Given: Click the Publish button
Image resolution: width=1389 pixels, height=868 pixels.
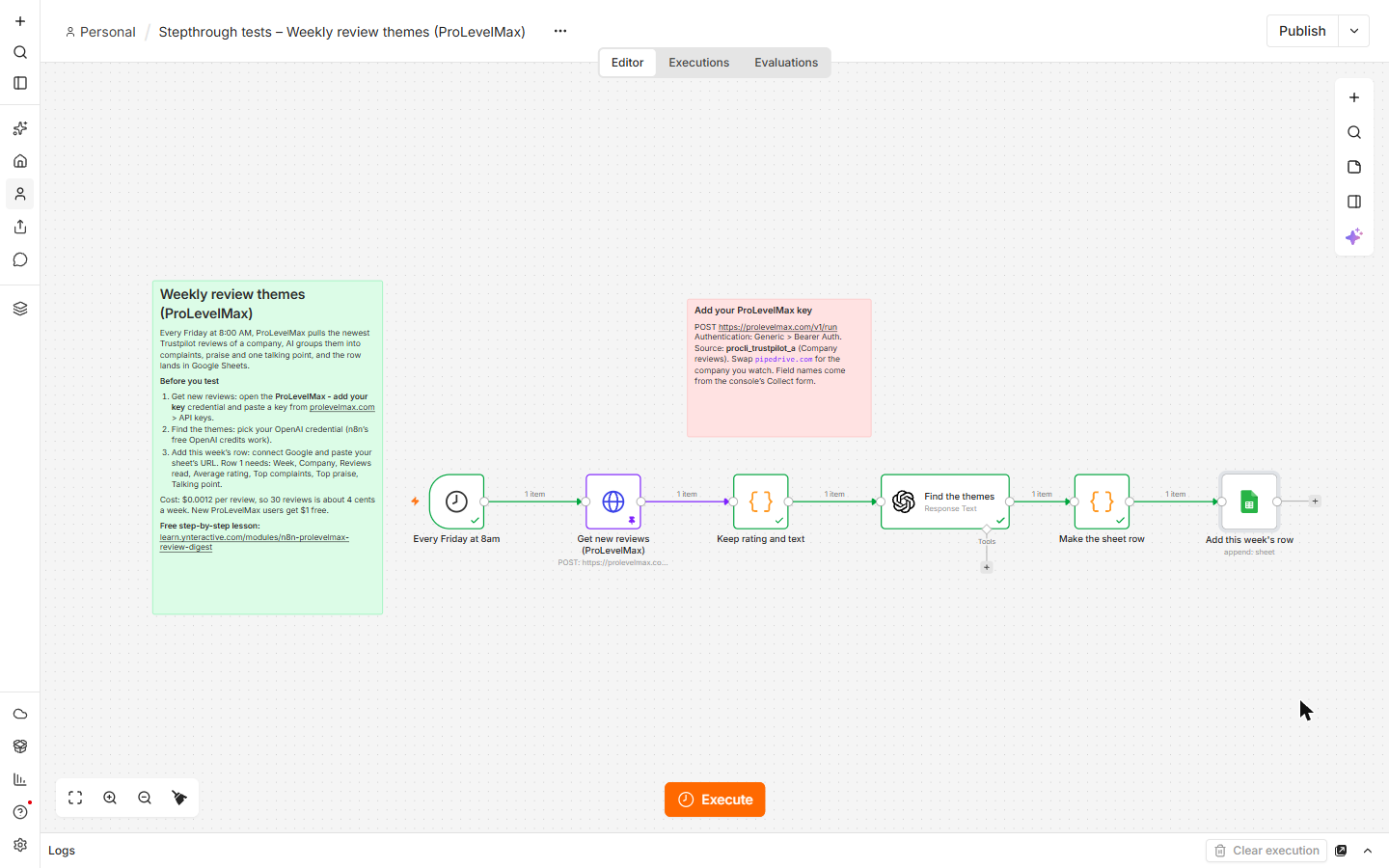Looking at the screenshot, I should pyautogui.click(x=1302, y=31).
